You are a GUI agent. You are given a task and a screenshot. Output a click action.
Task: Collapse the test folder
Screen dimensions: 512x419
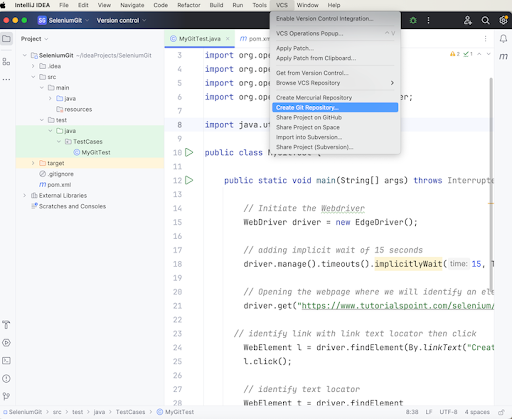tap(42, 120)
